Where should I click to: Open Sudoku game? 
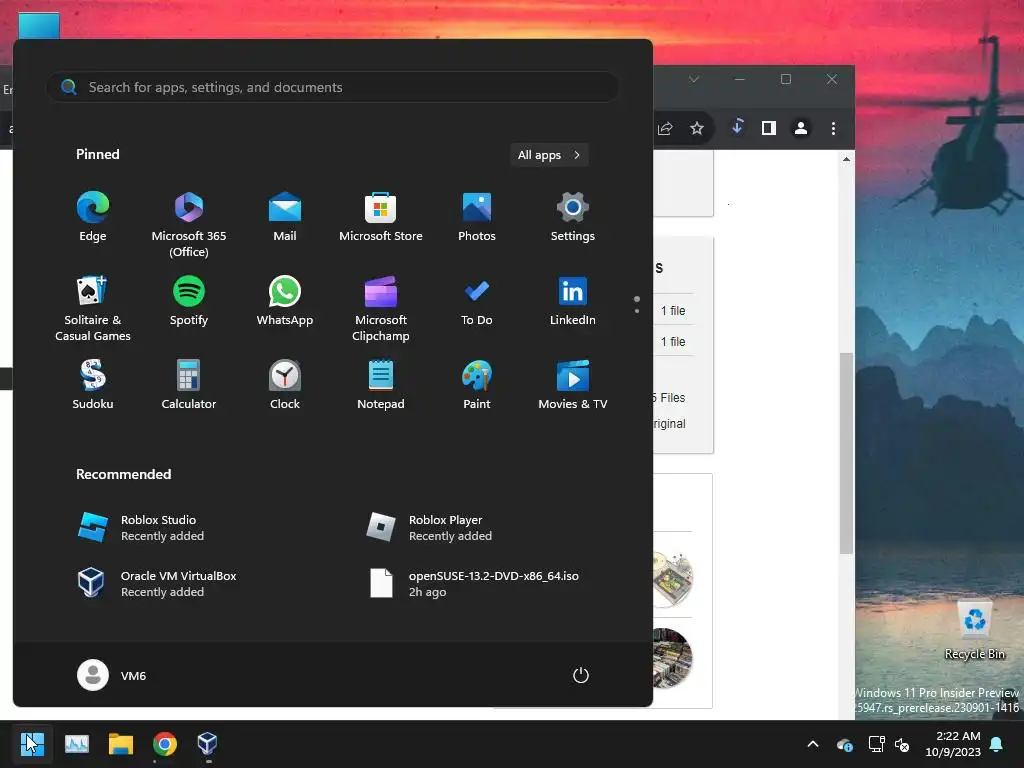tap(93, 385)
